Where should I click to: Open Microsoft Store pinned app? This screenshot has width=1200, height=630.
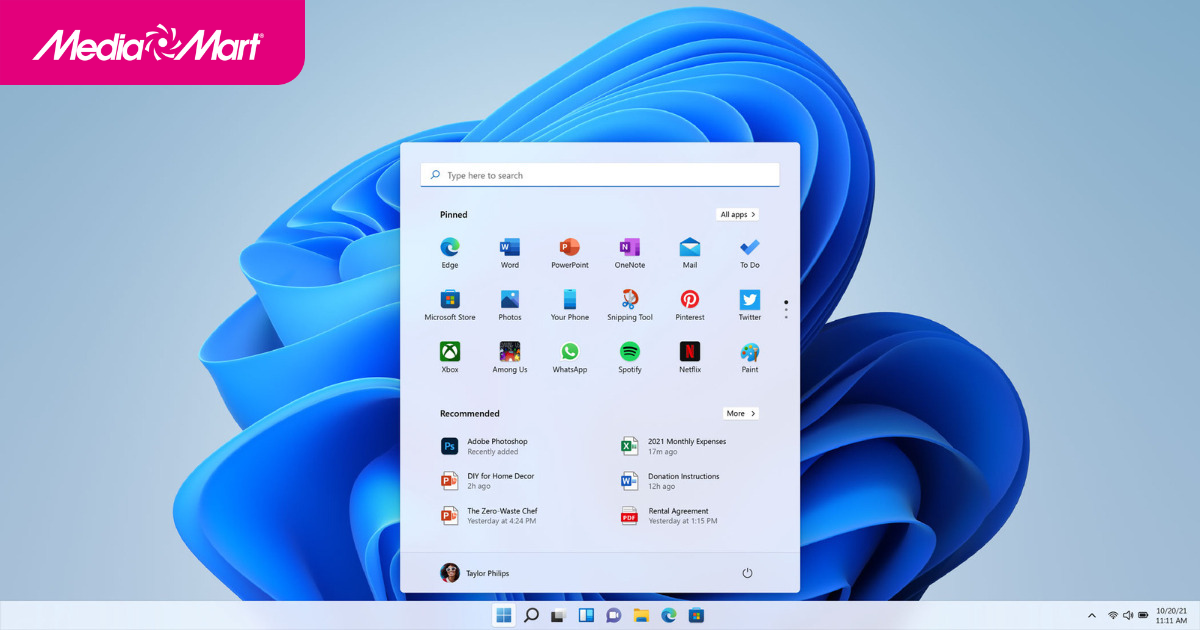point(450,300)
